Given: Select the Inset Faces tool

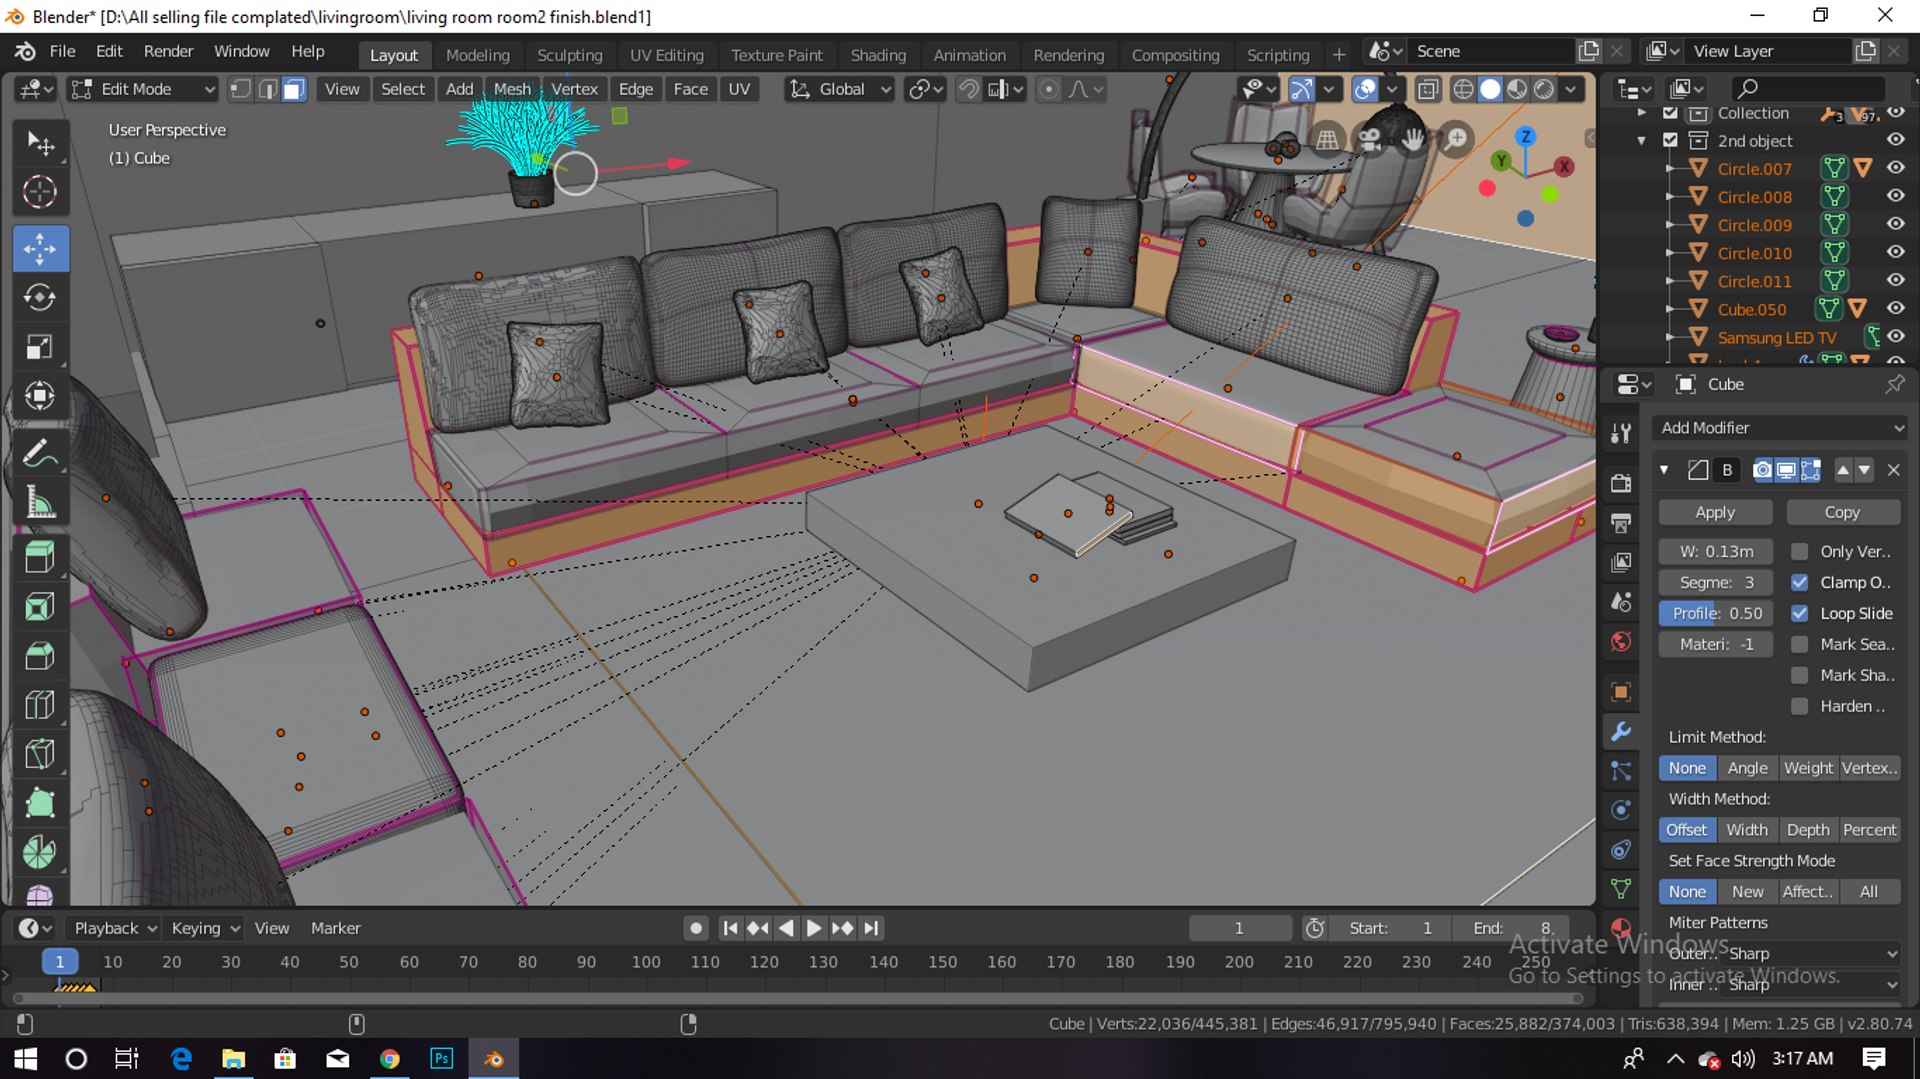Looking at the screenshot, I should pos(40,607).
